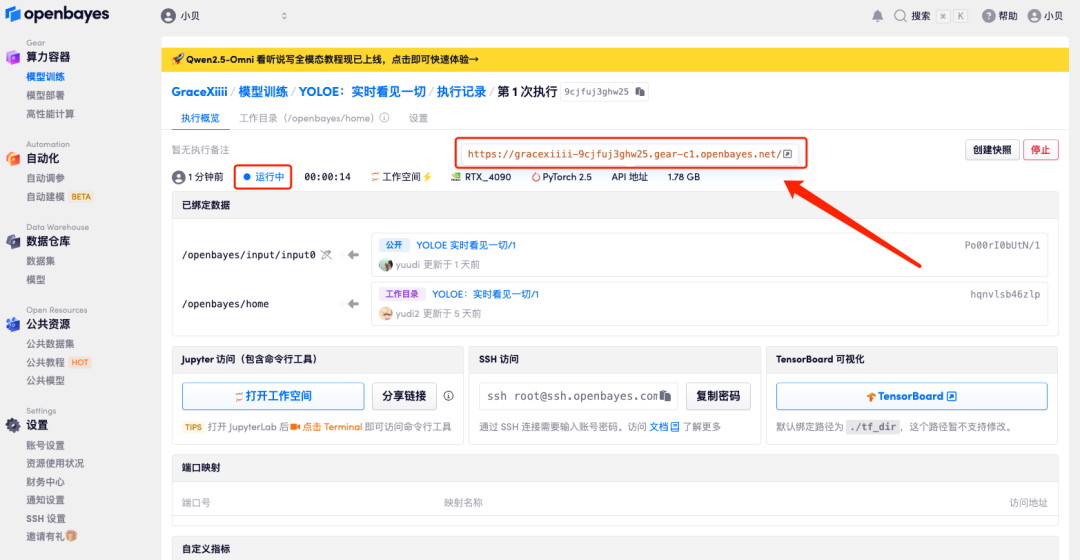Click the API 地址 link
This screenshot has height=560, width=1080.
[x=630, y=177]
